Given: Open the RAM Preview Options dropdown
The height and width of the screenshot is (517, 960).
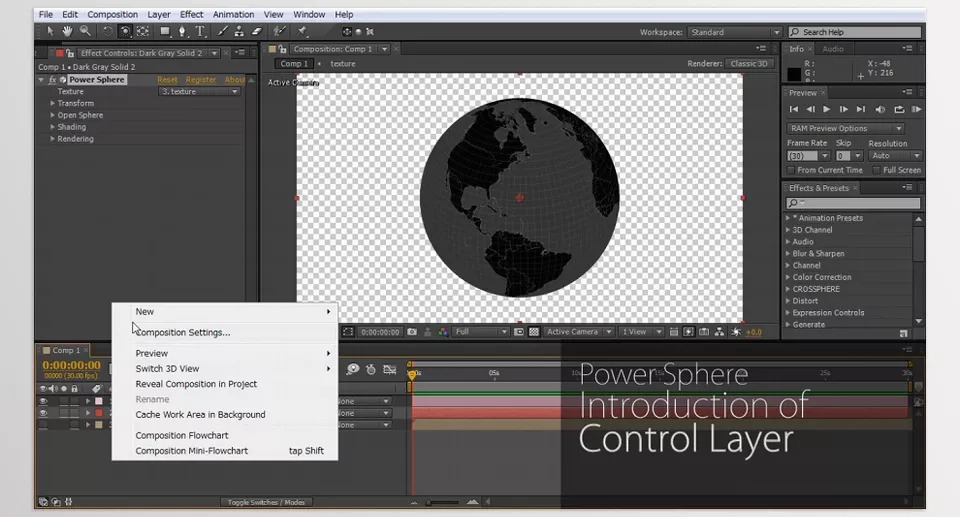Looking at the screenshot, I should 845,129.
